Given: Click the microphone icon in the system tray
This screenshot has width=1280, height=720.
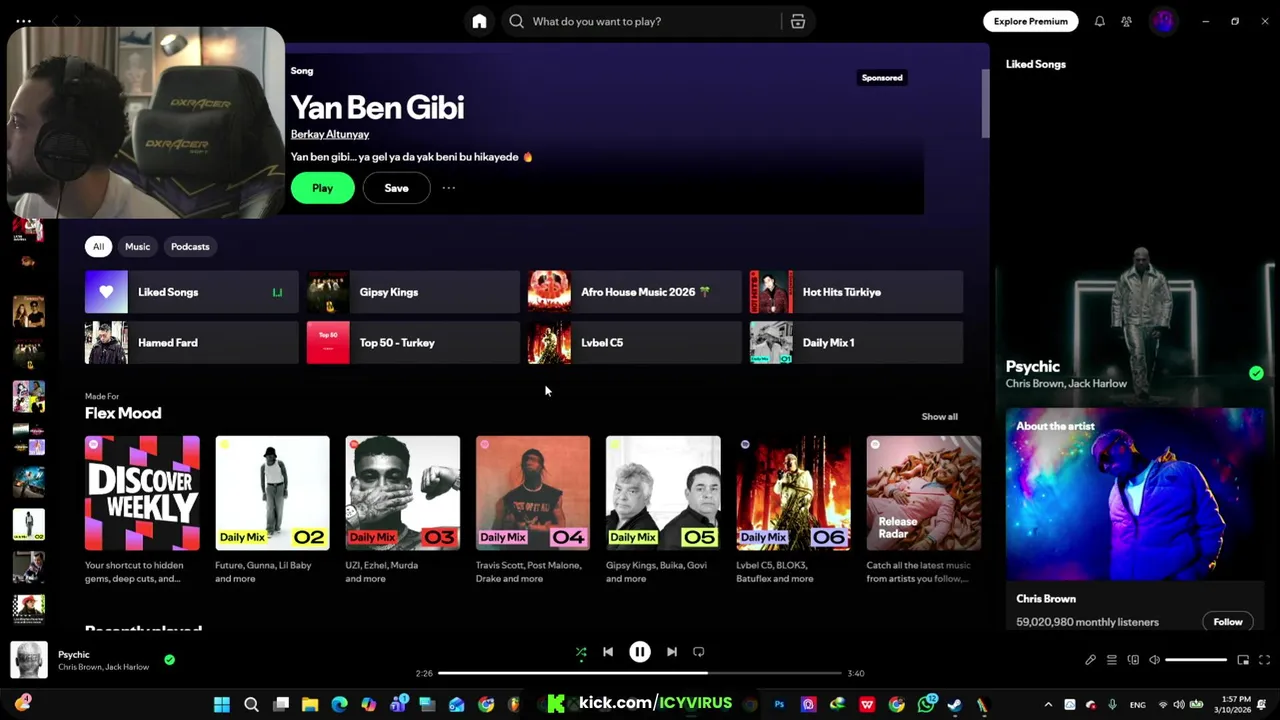Looking at the screenshot, I should (1112, 705).
